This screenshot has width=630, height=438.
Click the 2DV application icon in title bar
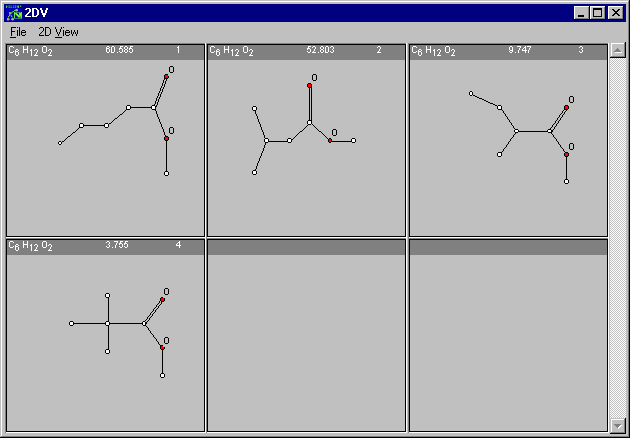tap(14, 13)
